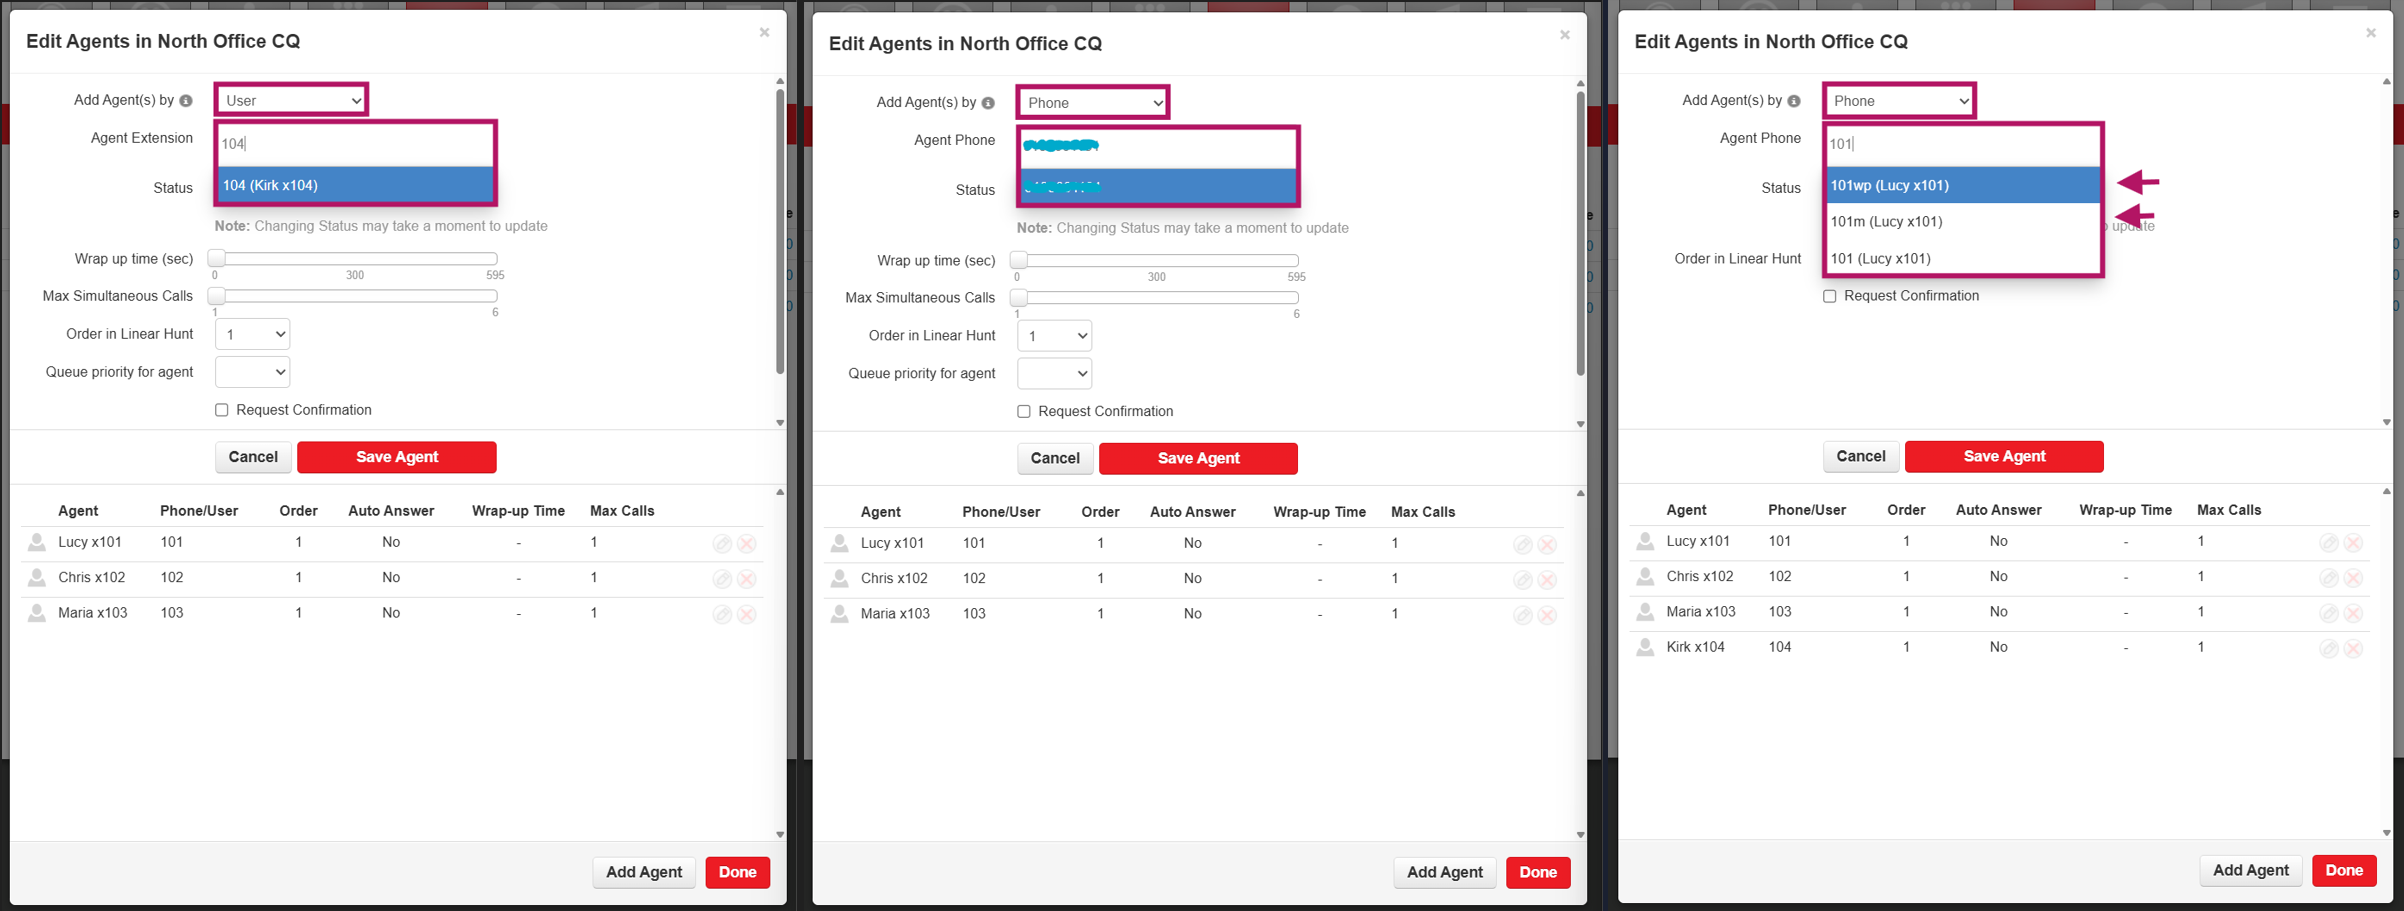Click Kirk x104's avatar icon
Viewport: 2404px width, 911px height.
coord(1645,648)
